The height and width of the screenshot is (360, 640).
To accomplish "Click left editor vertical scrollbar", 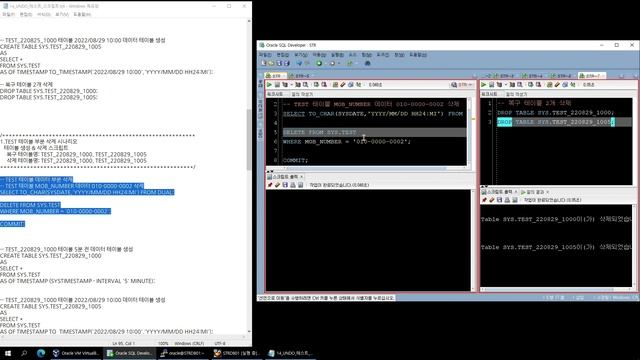I will coord(469,131).
